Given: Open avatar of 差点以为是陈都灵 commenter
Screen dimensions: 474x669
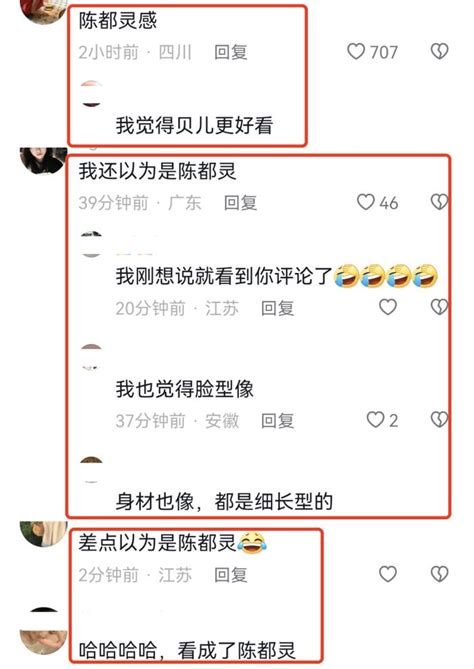Looking at the screenshot, I should pos(43,533).
